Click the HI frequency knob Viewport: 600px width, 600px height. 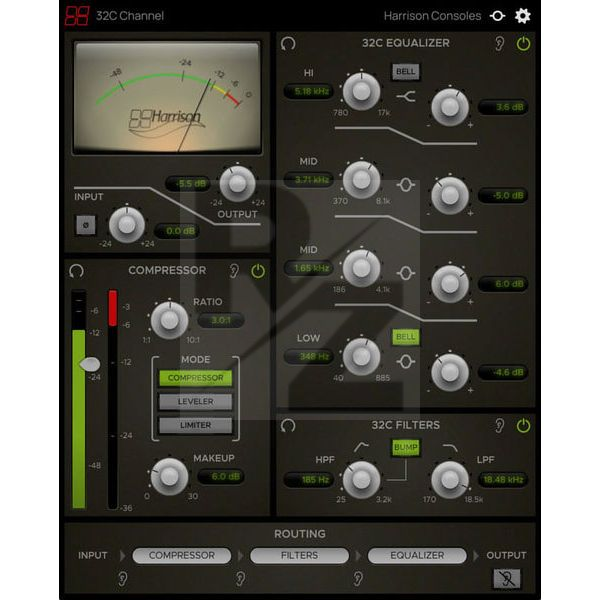(361, 91)
